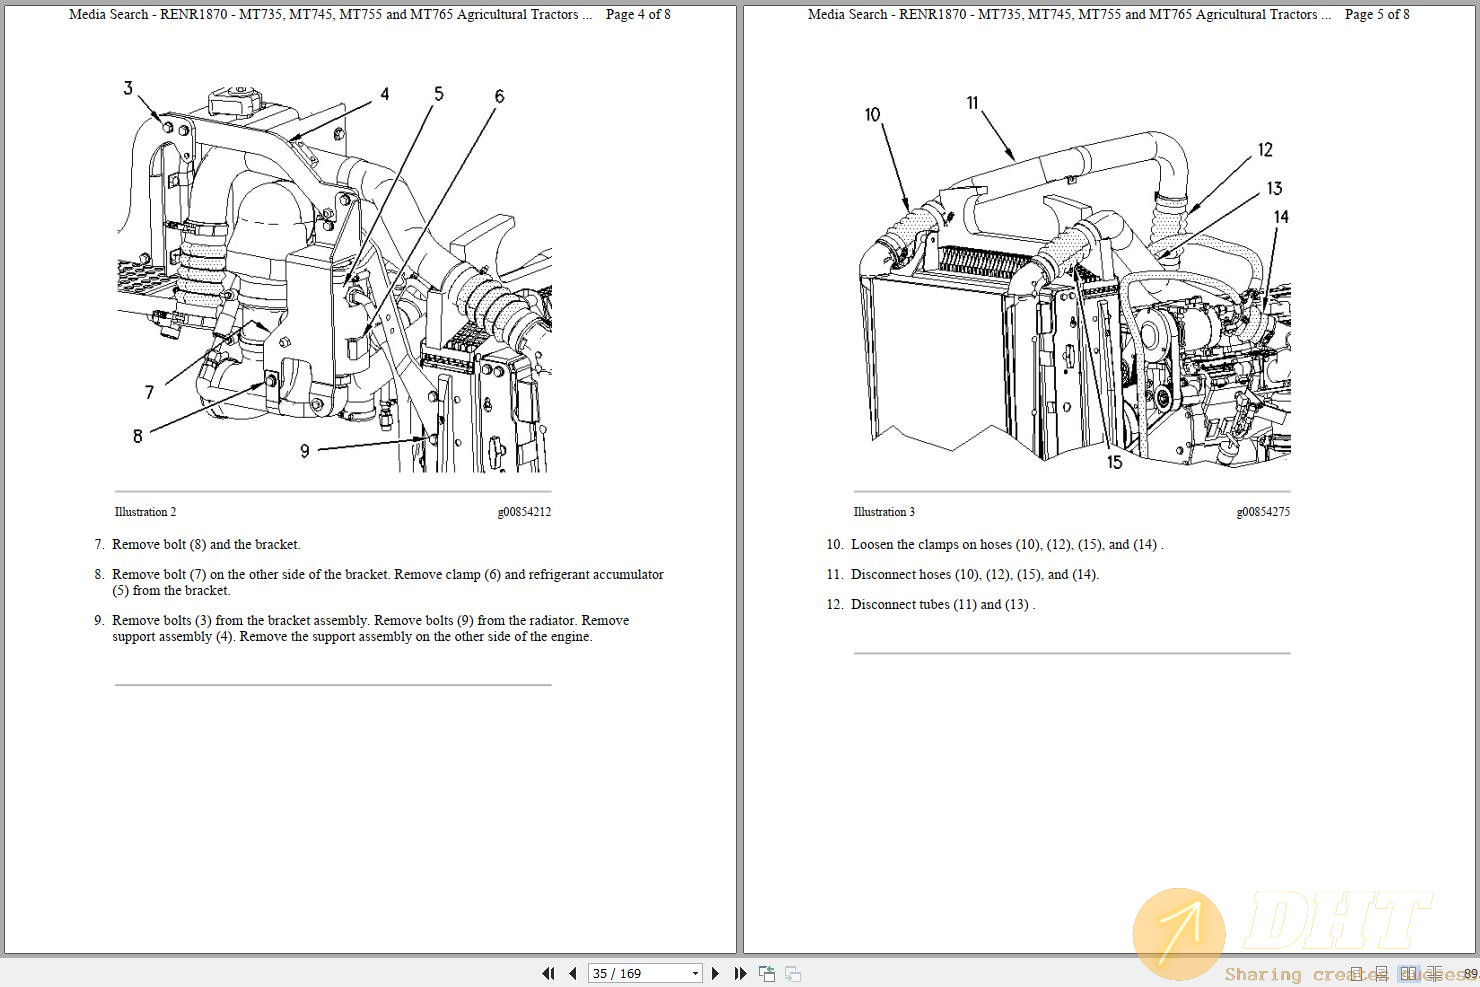Select the single page view mode
This screenshot has width=1480, height=987.
[1356, 973]
